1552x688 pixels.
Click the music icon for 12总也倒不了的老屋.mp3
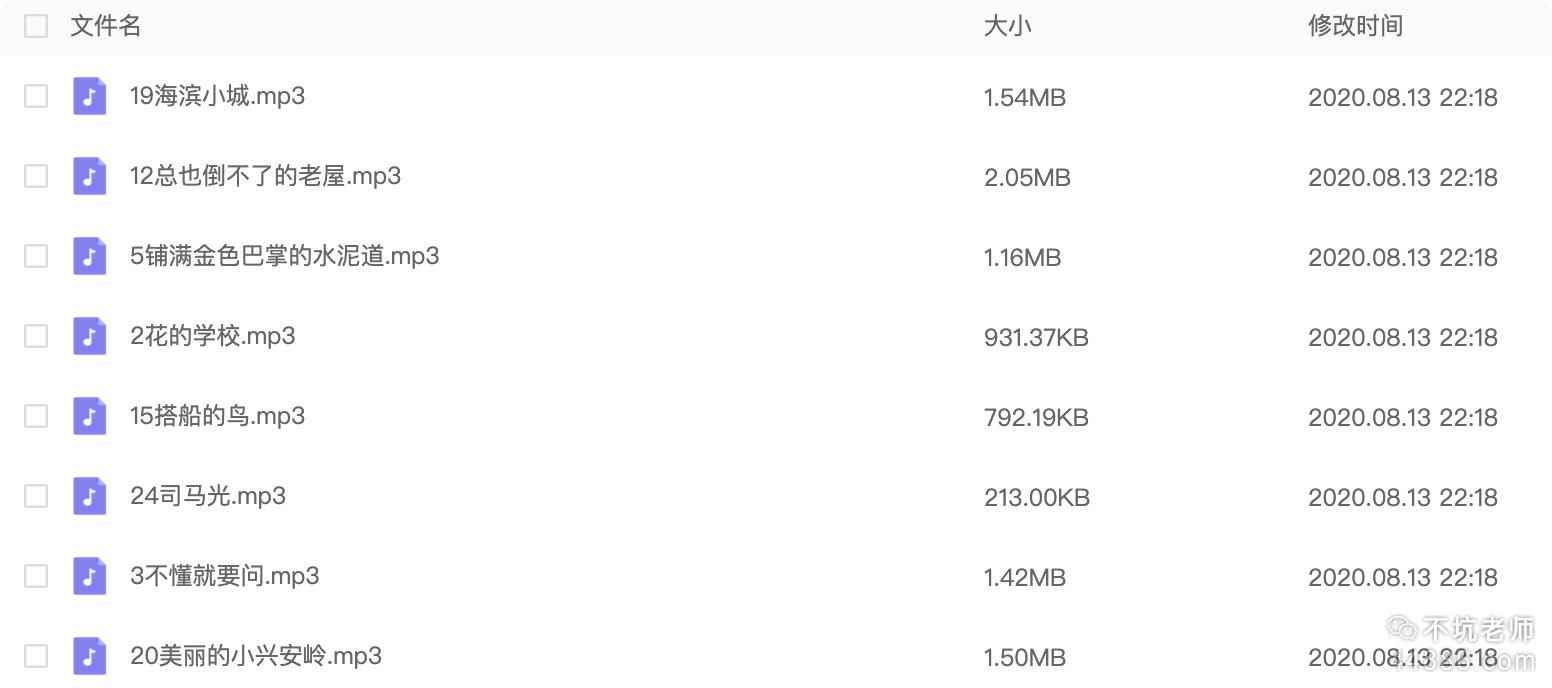pos(90,176)
